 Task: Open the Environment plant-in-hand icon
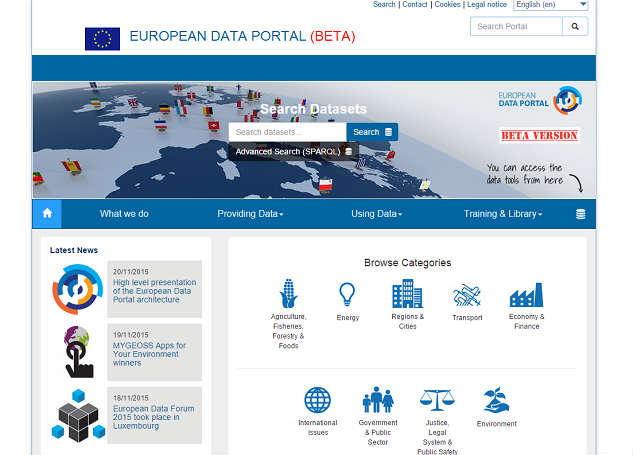[x=497, y=400]
